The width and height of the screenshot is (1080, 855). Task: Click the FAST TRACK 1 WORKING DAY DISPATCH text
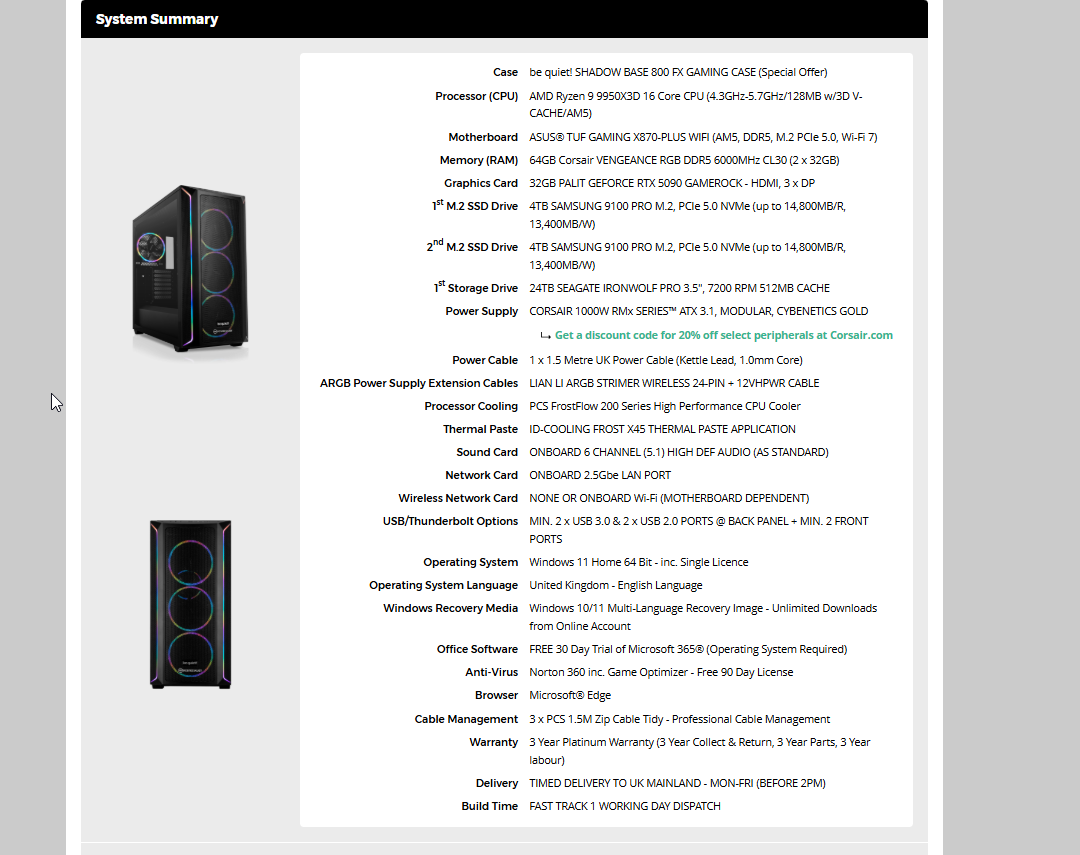[x=624, y=806]
